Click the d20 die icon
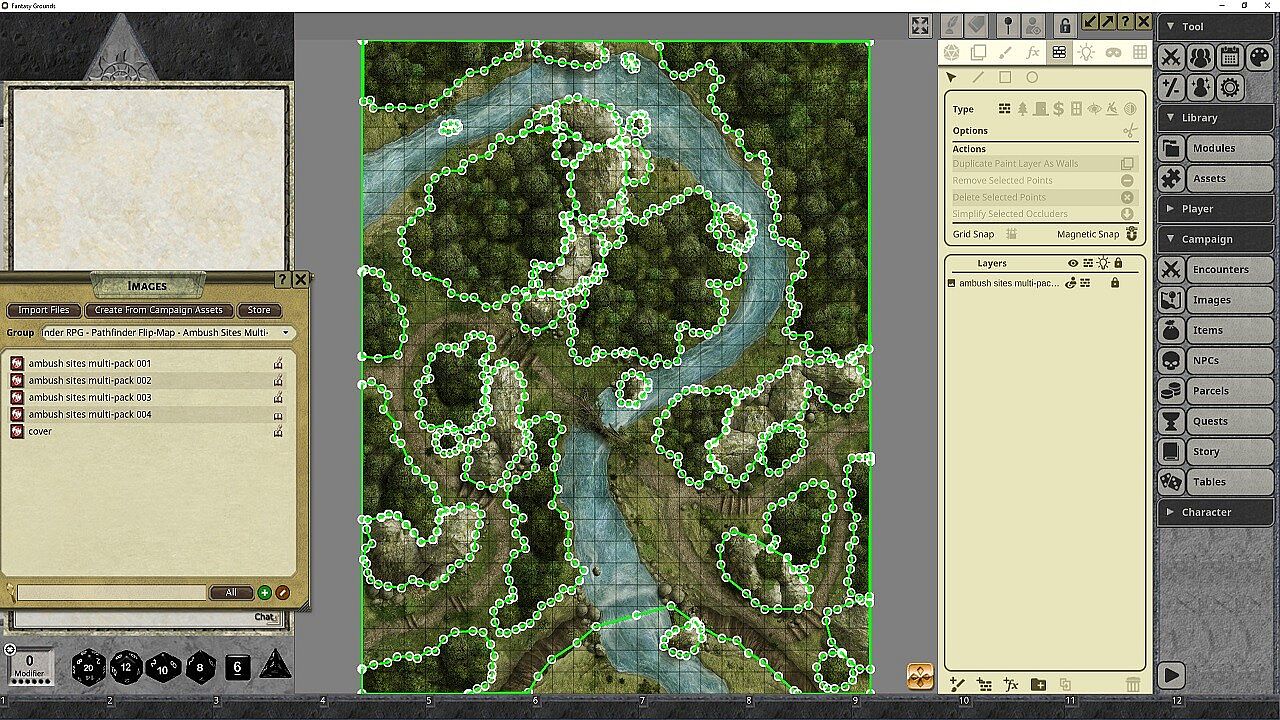The image size is (1280, 720). point(89,666)
